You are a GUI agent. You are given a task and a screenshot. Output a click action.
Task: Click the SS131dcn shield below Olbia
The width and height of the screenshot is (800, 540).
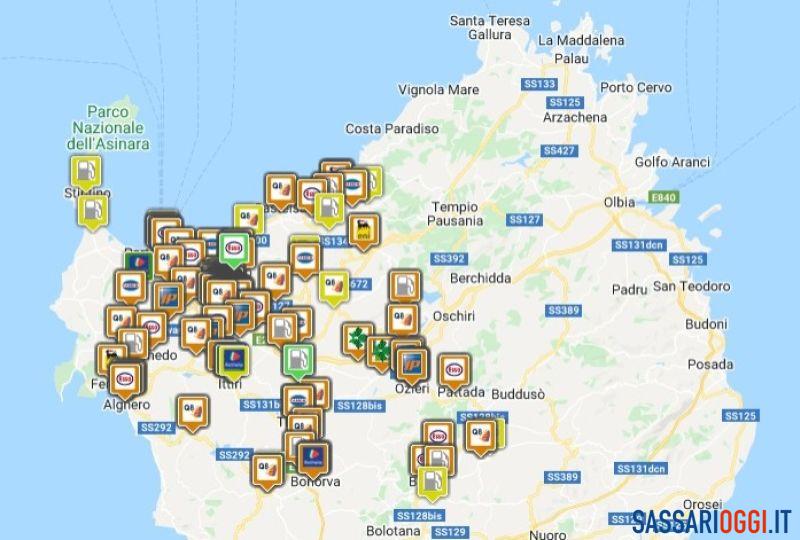(639, 246)
